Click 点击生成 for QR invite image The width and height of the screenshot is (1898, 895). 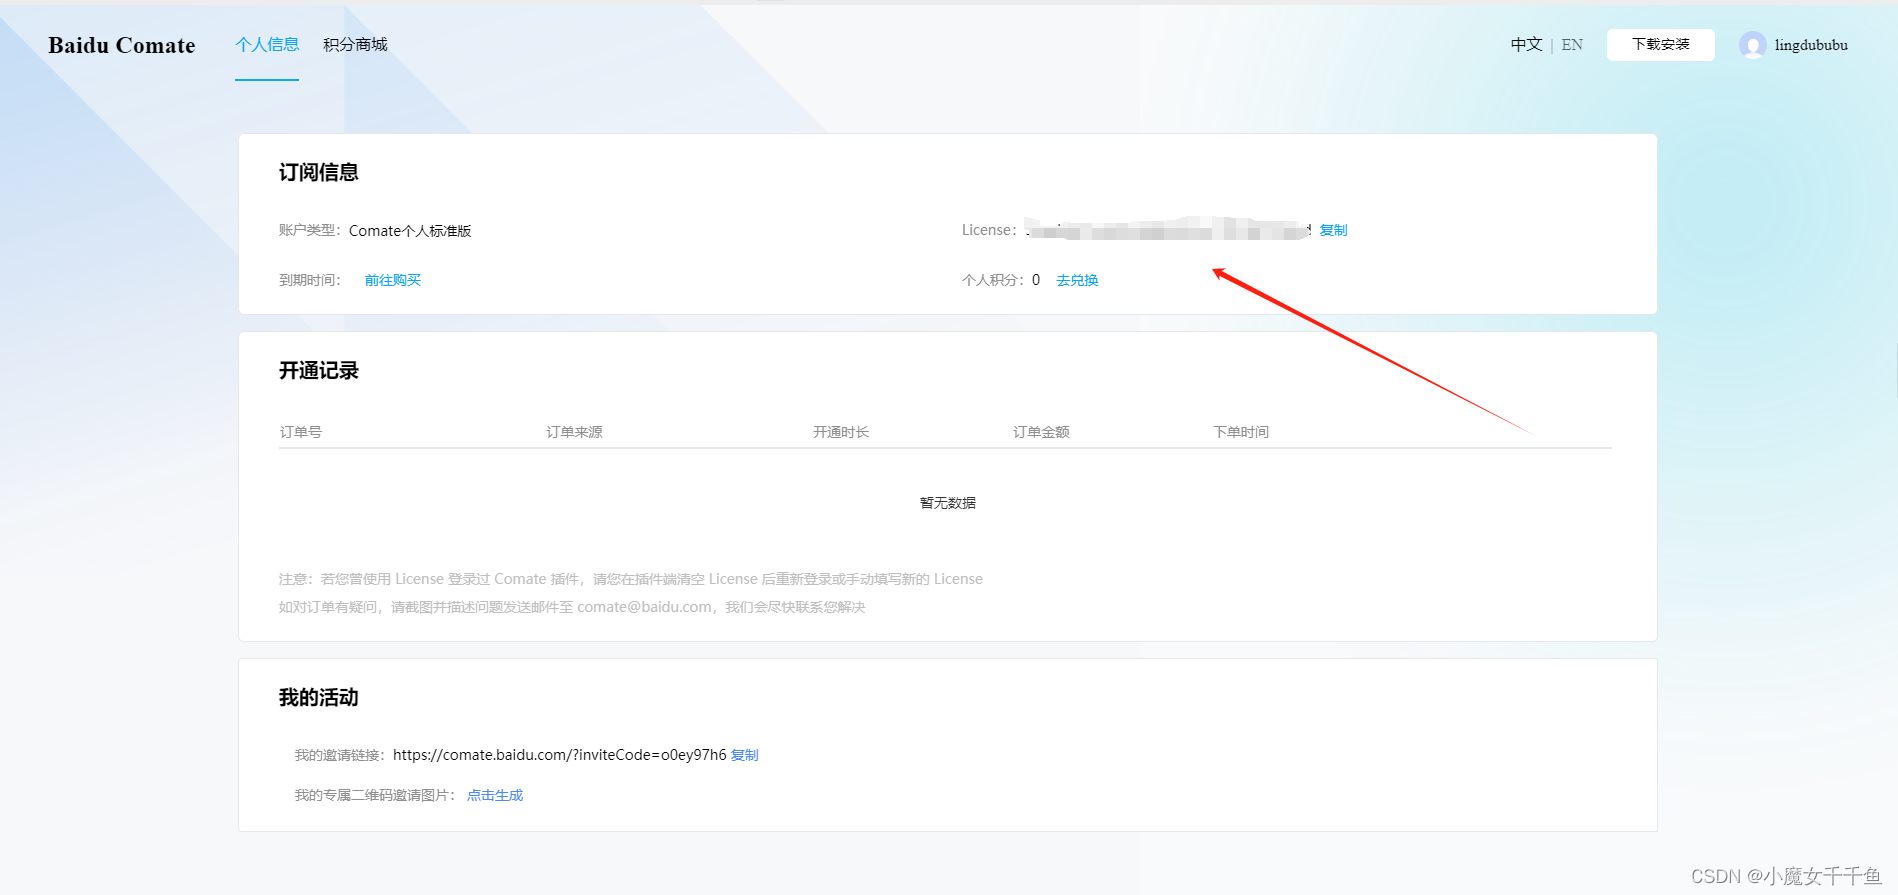[495, 795]
